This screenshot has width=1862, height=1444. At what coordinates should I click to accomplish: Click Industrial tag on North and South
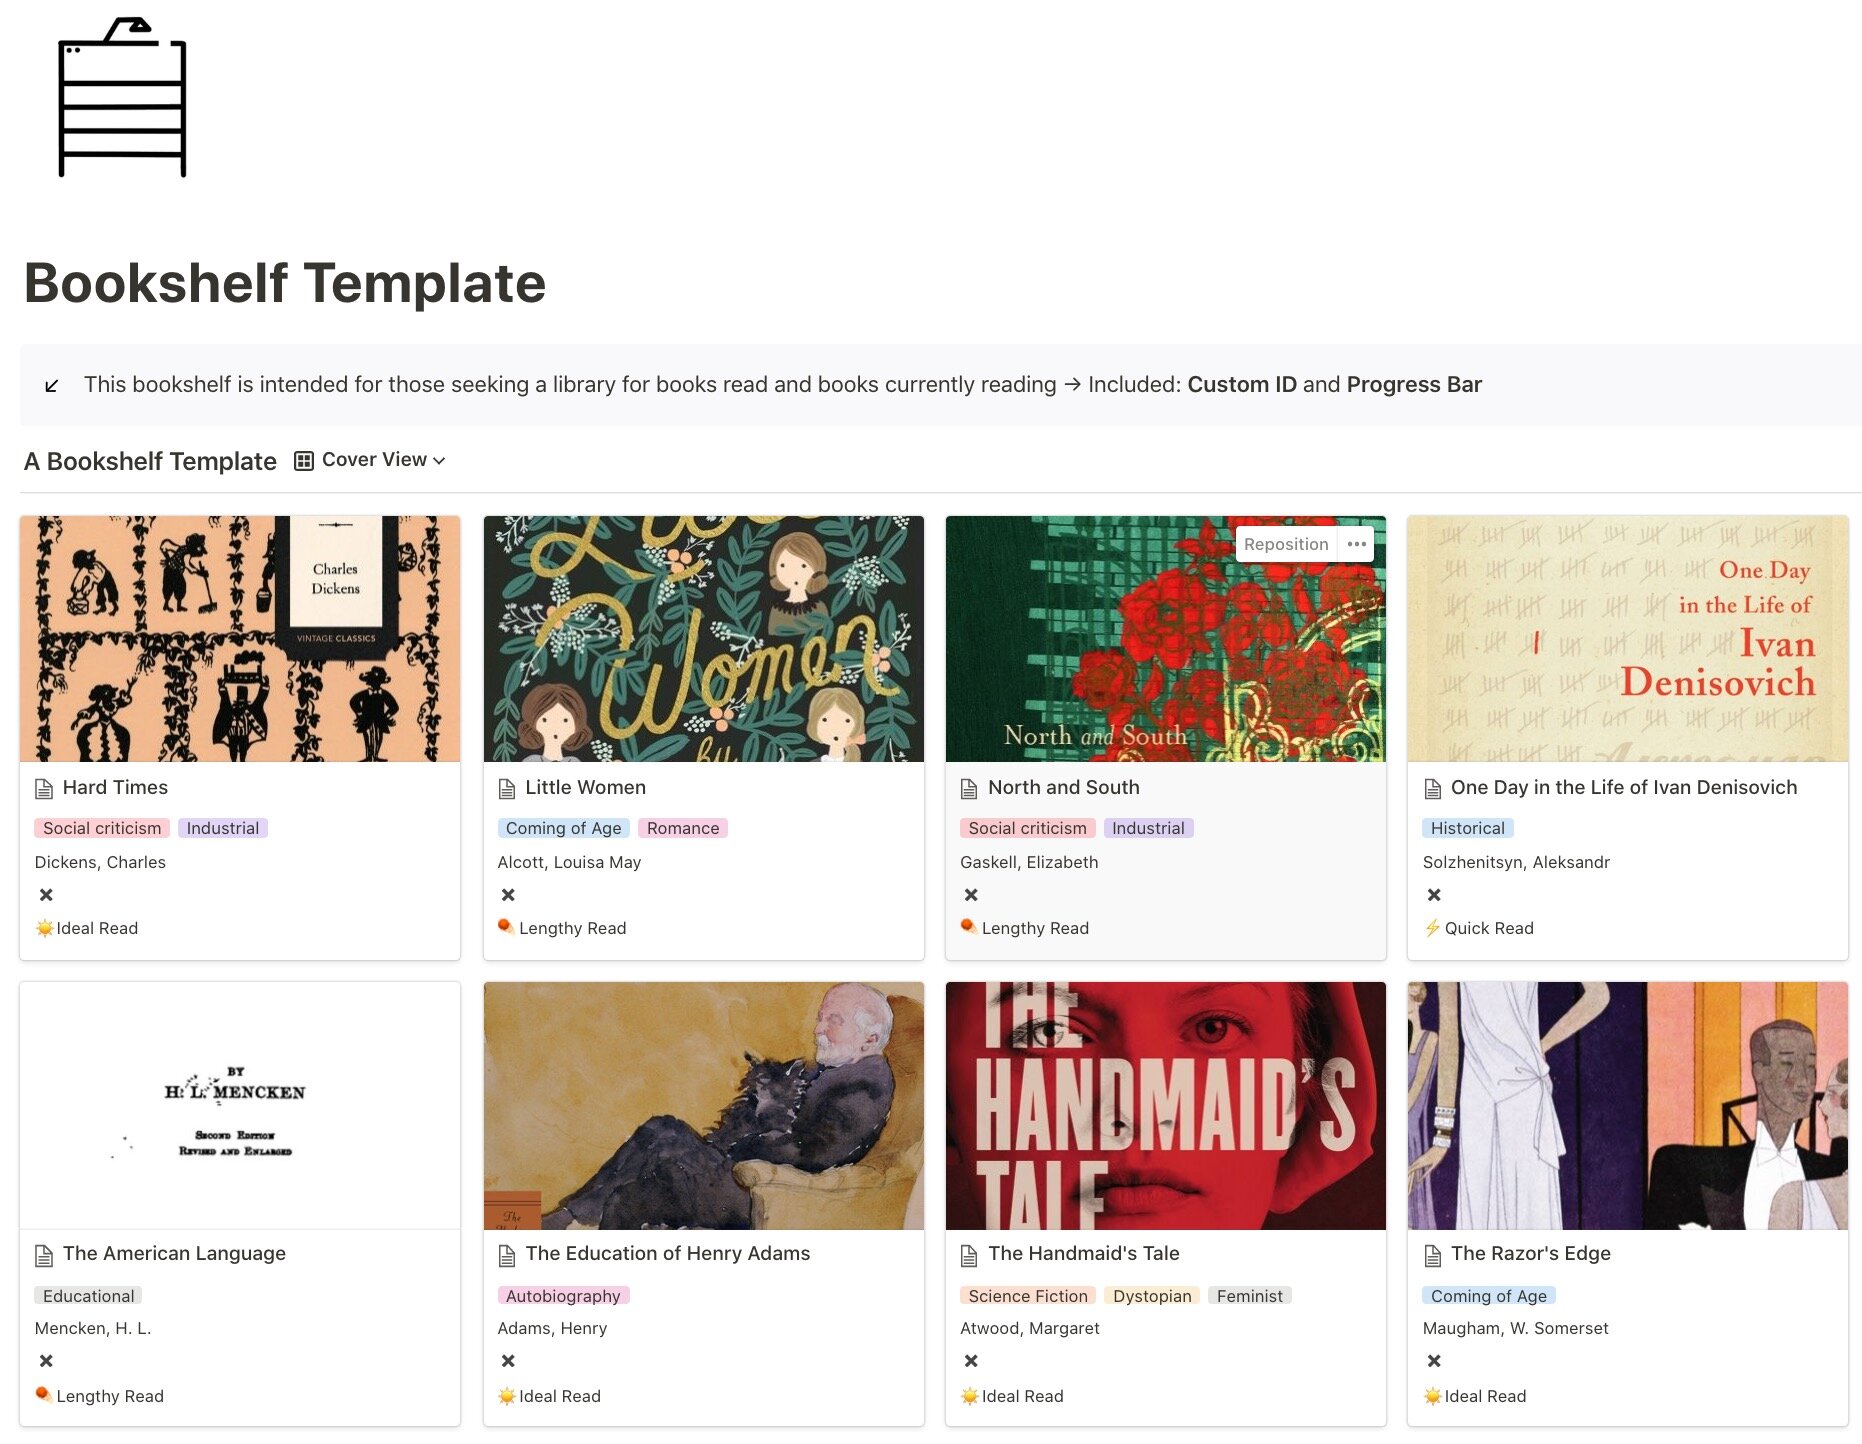[x=1148, y=828]
